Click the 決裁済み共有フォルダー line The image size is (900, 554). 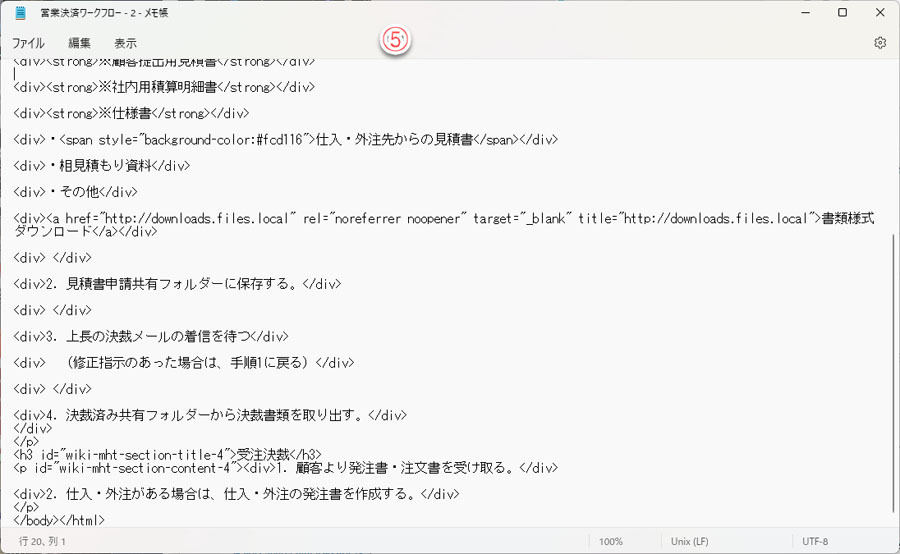(210, 415)
